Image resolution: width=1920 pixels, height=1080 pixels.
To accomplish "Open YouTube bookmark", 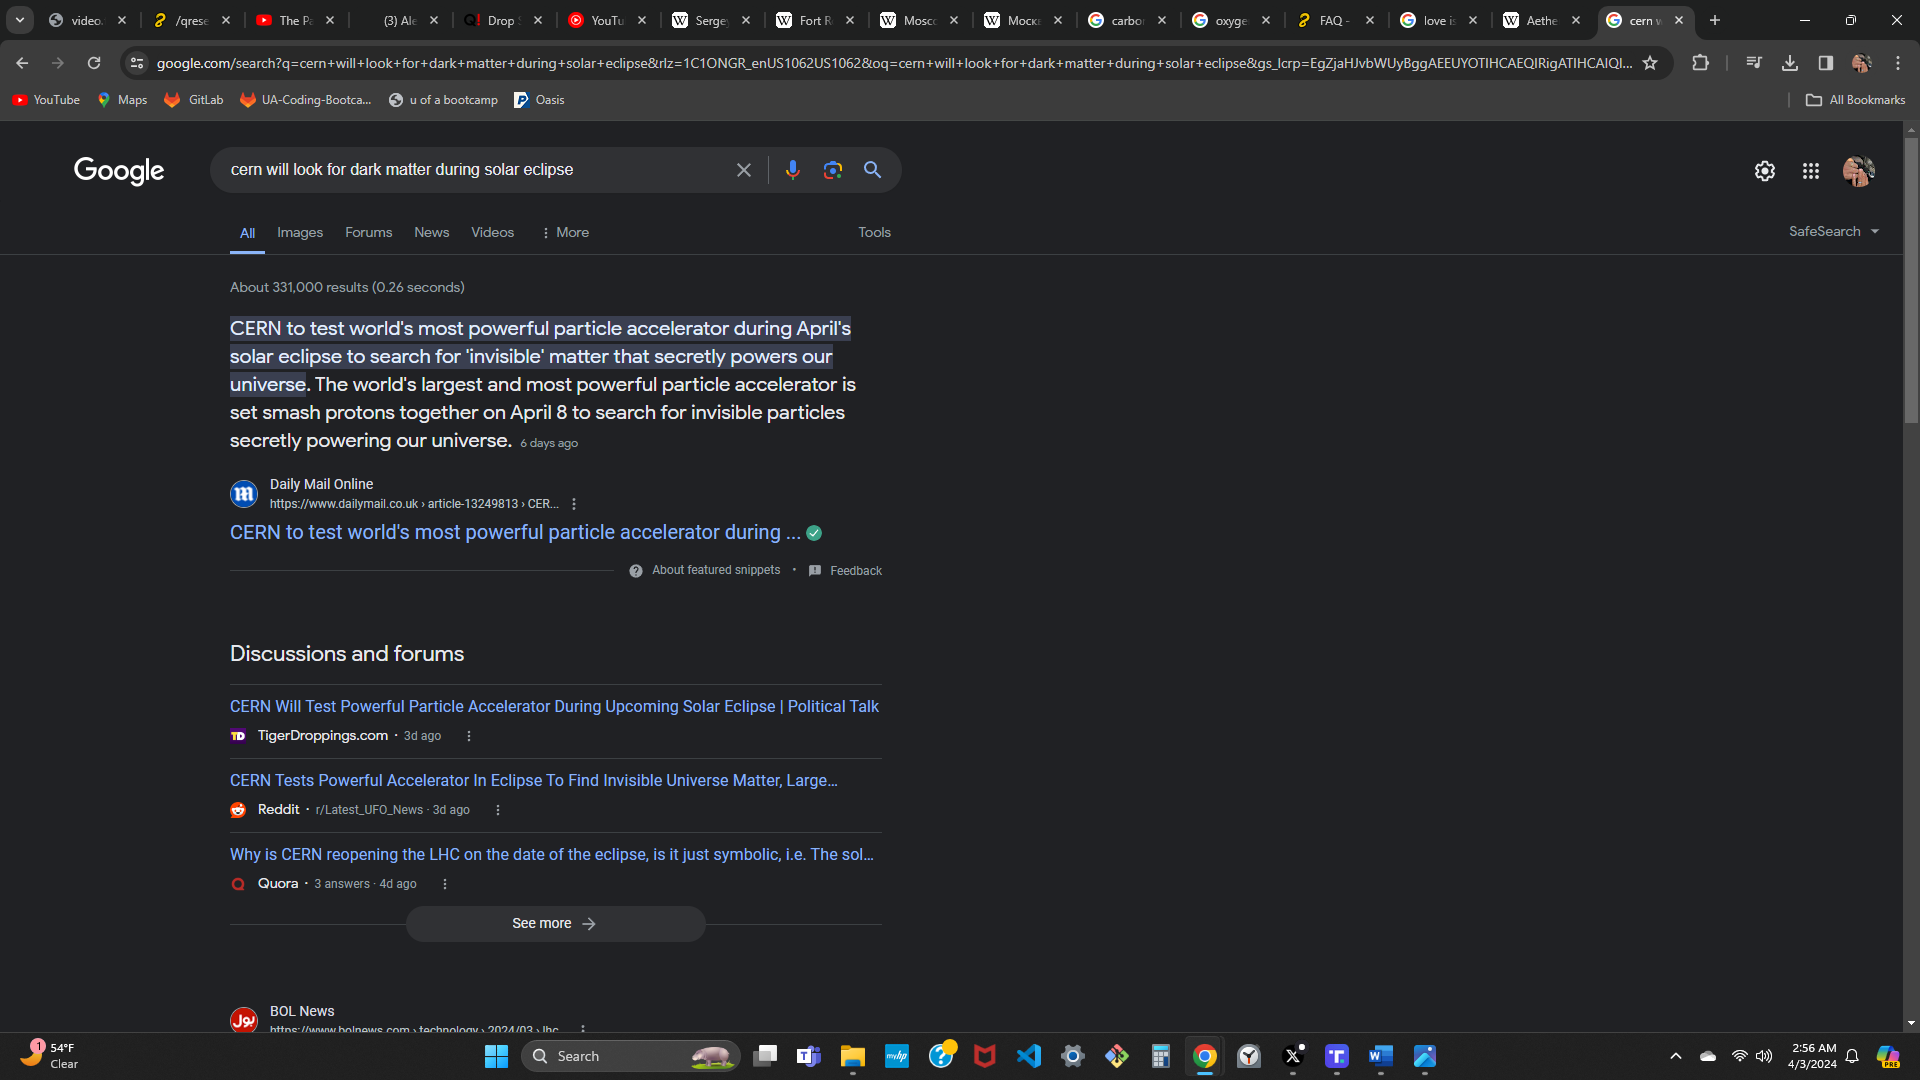I will coord(46,100).
